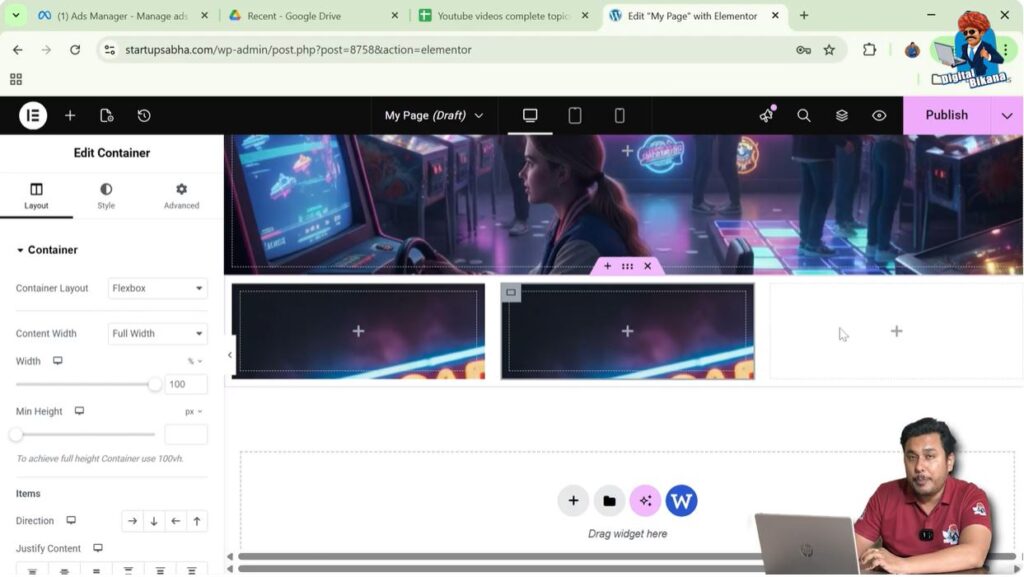This screenshot has height=577, width=1024.
Task: Switch to the Style tab
Action: click(106, 196)
